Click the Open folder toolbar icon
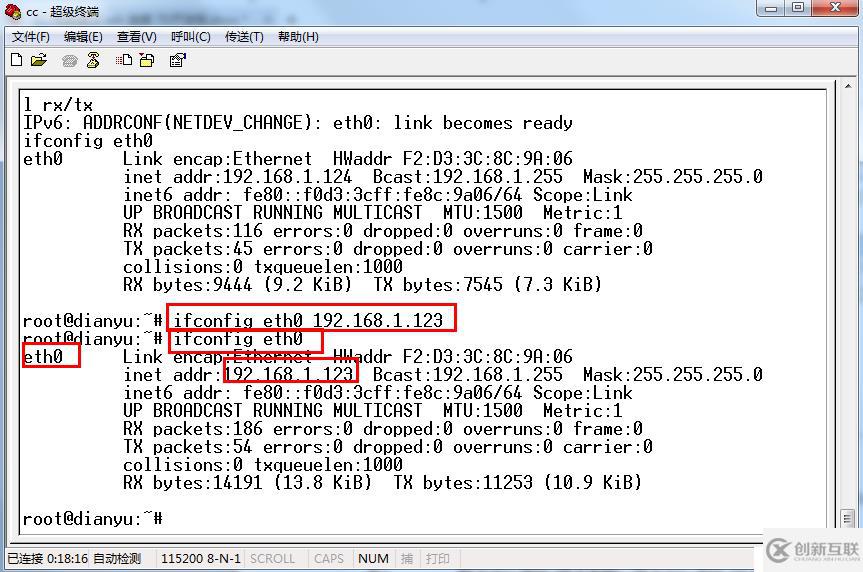Screen dimensions: 863x572 point(39,59)
